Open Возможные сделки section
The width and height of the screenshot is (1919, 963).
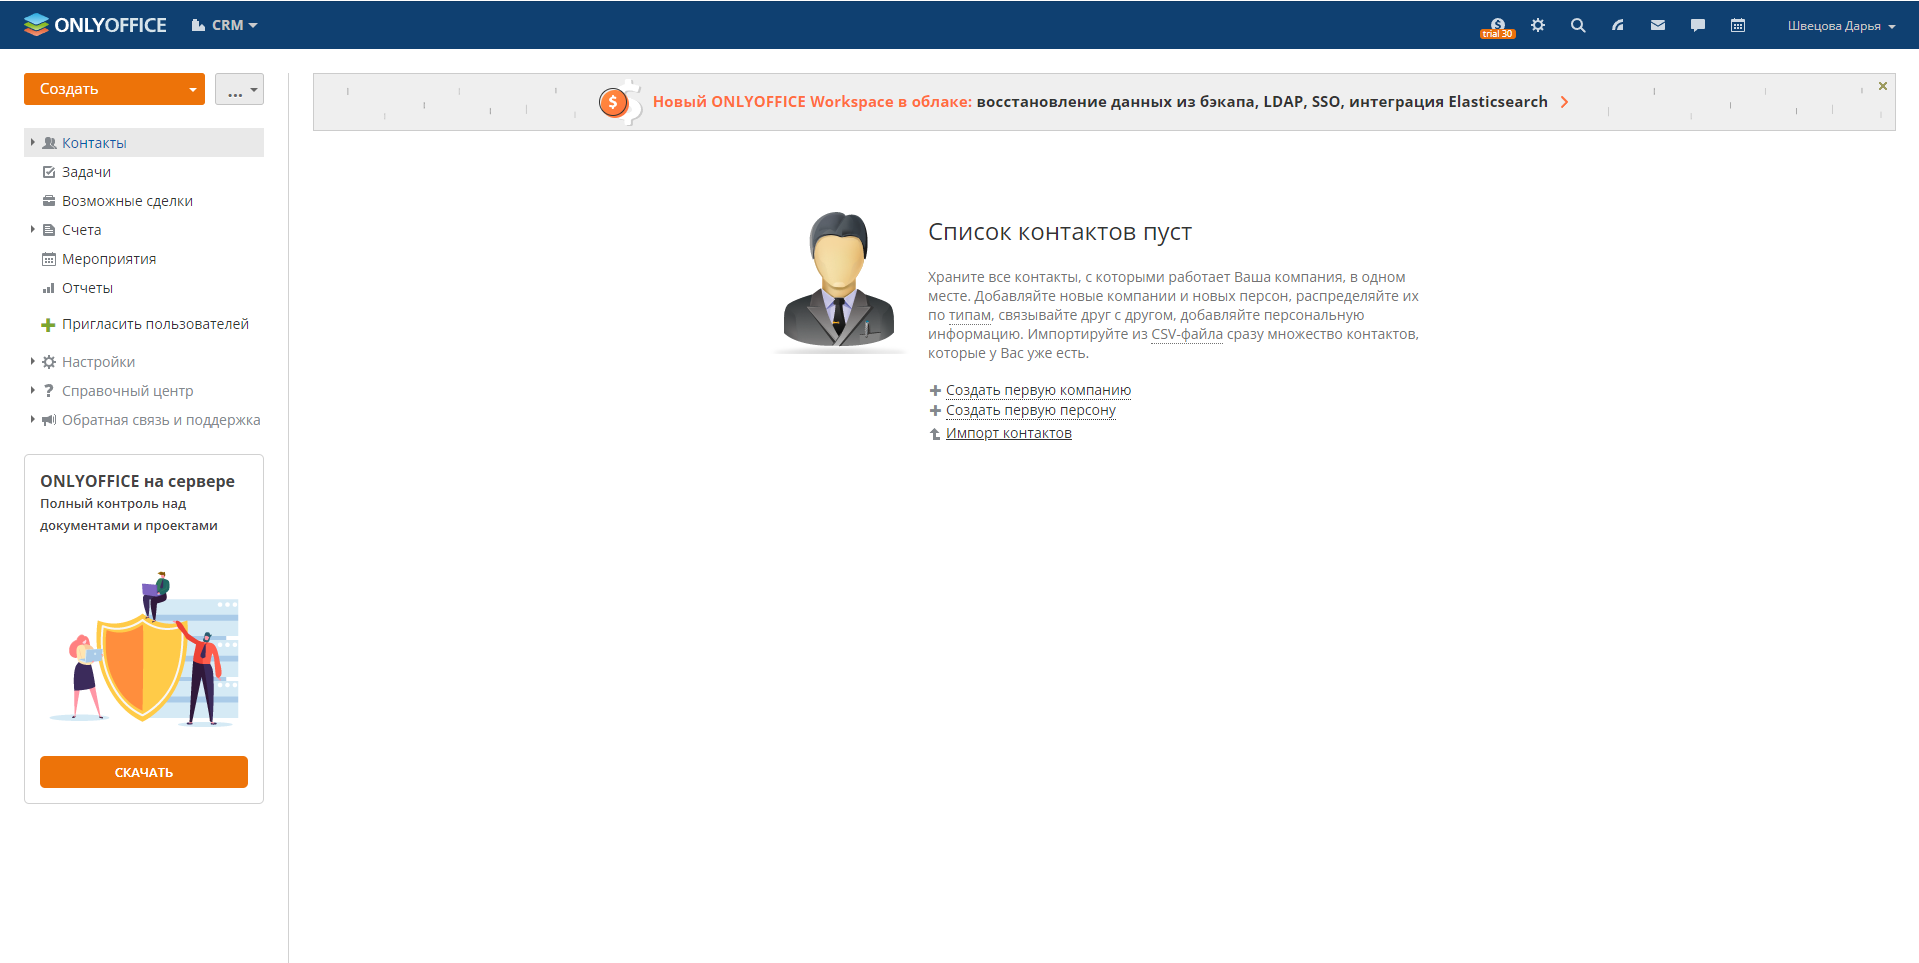[x=127, y=201]
